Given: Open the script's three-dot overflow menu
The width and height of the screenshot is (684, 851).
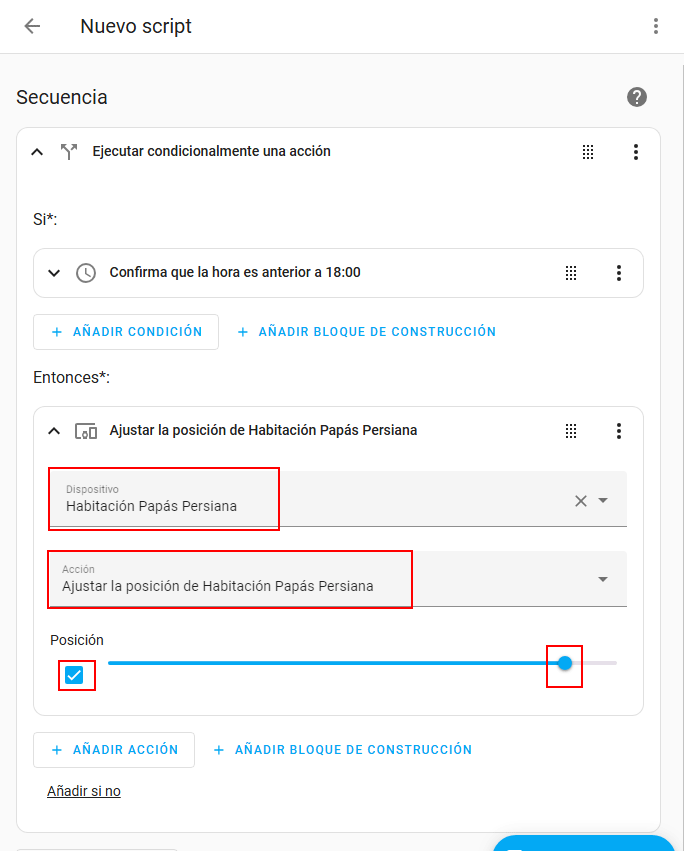Looking at the screenshot, I should [656, 26].
